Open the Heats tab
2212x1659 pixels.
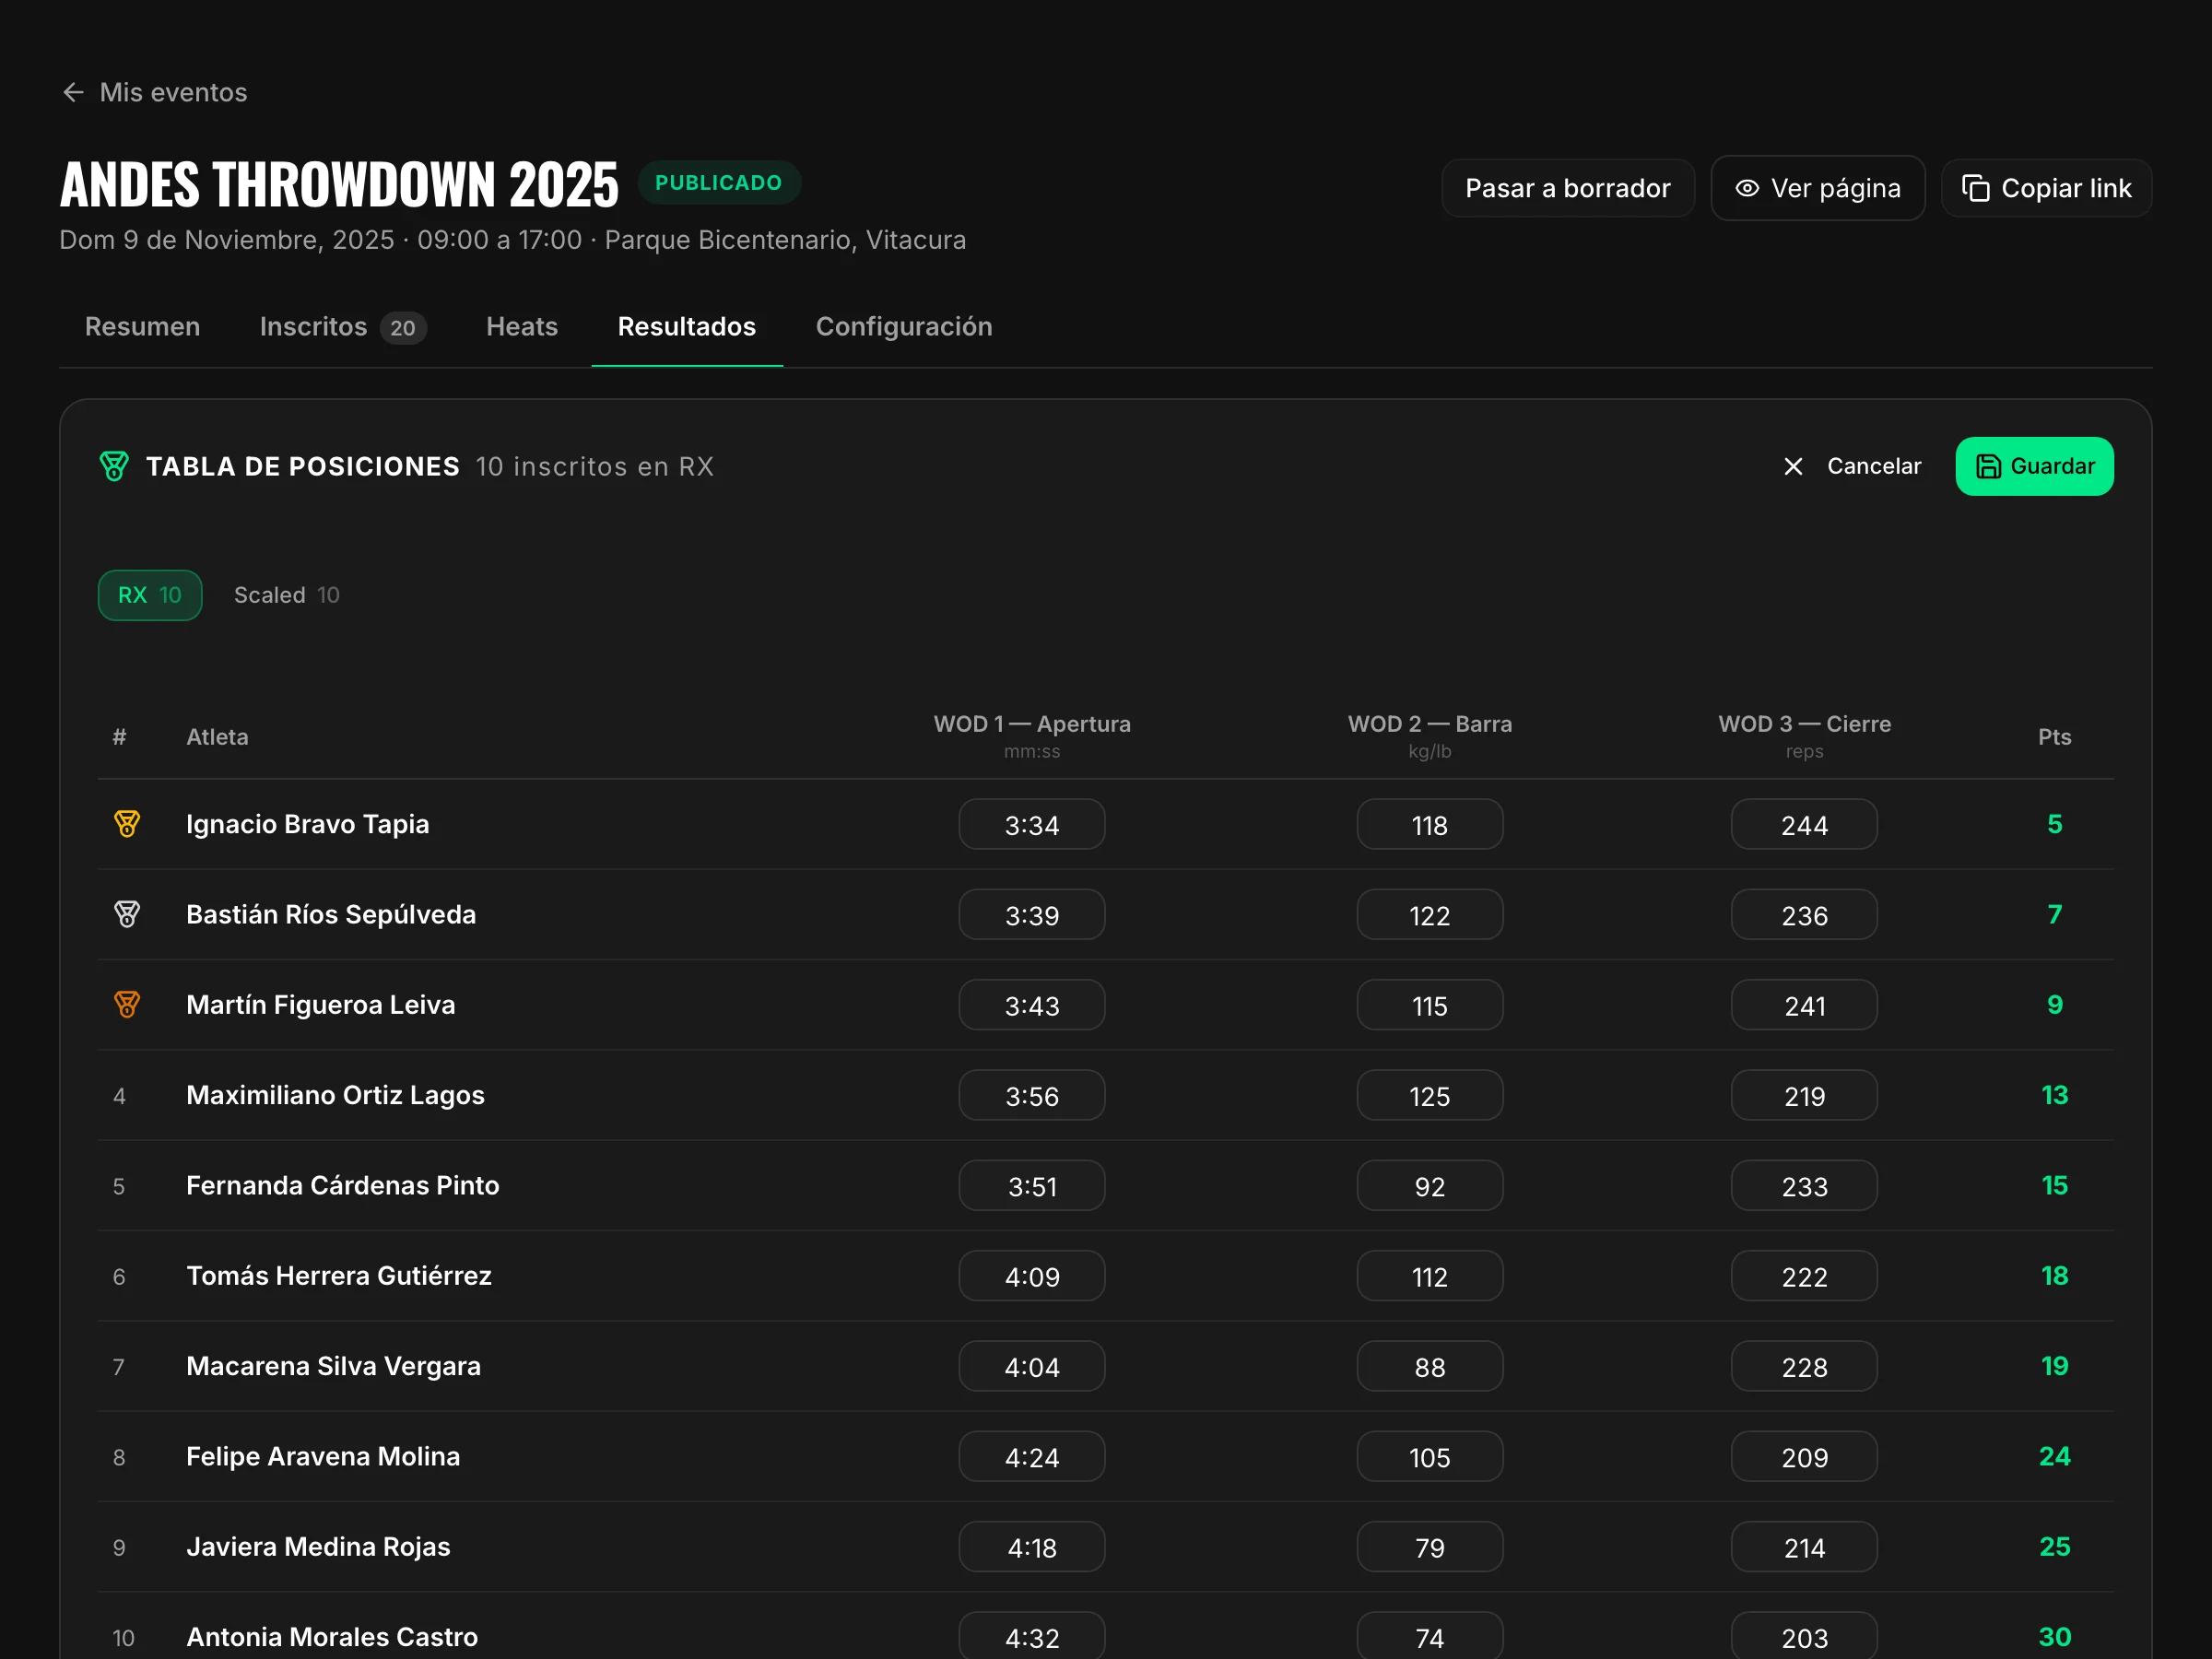[x=522, y=326]
